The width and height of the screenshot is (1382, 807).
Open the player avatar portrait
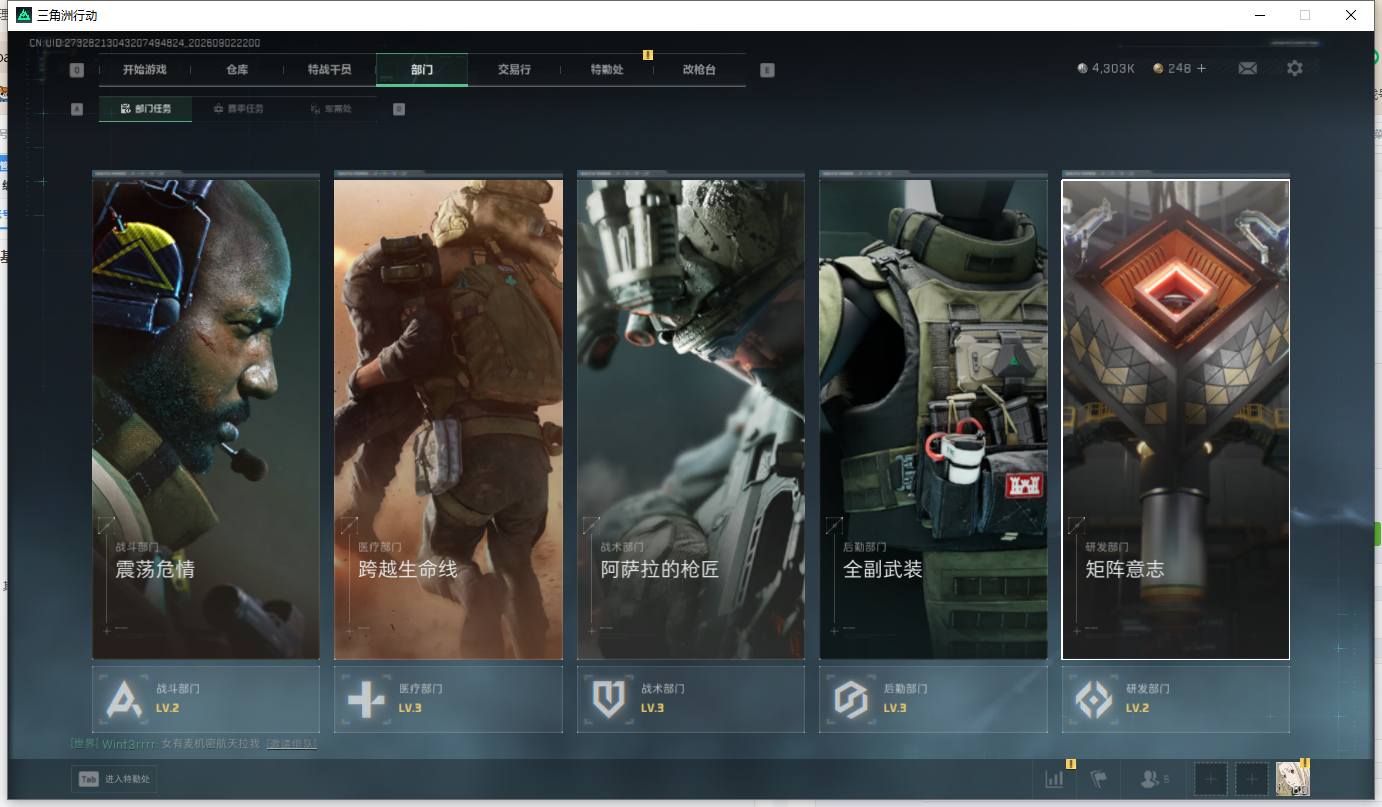(1293, 778)
